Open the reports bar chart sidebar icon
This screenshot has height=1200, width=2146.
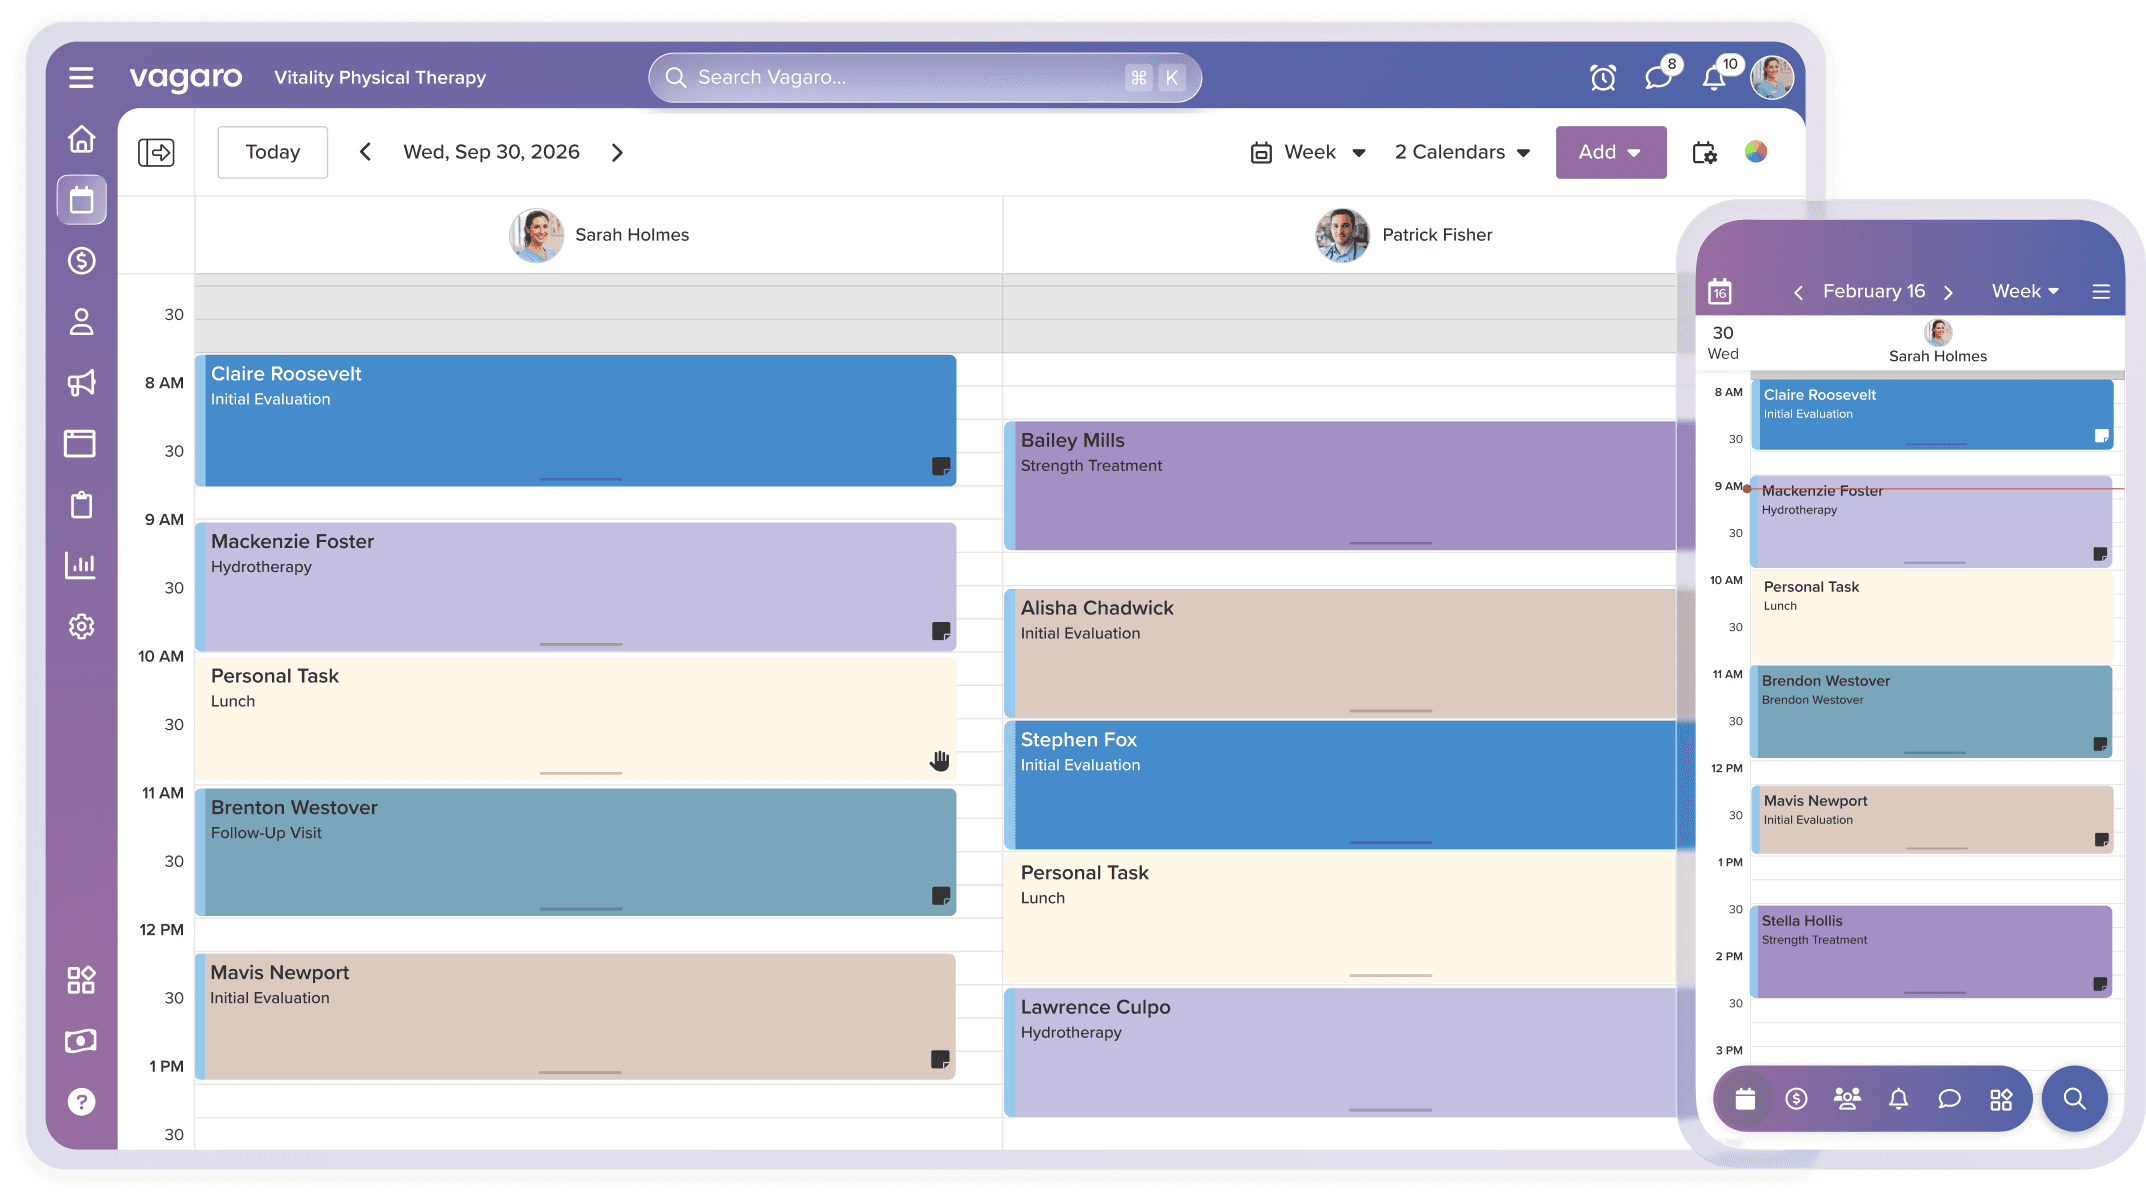click(x=81, y=565)
